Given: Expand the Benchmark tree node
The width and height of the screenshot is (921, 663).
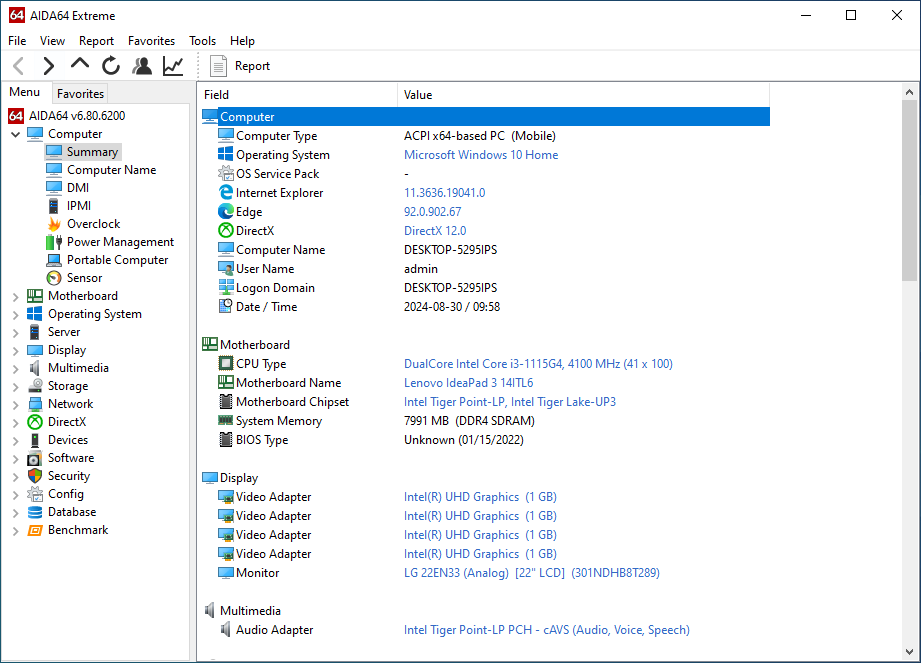Looking at the screenshot, I should pos(16,531).
